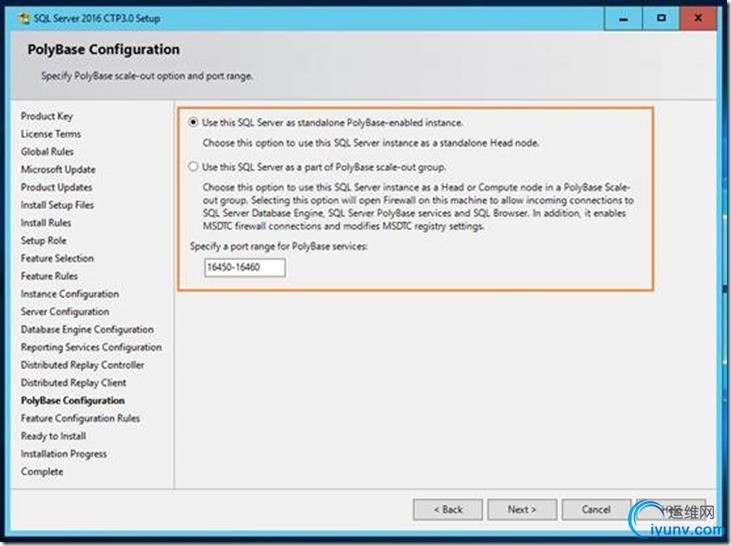Proceed with the Next button
This screenshot has height=546, width=731.
pos(522,510)
